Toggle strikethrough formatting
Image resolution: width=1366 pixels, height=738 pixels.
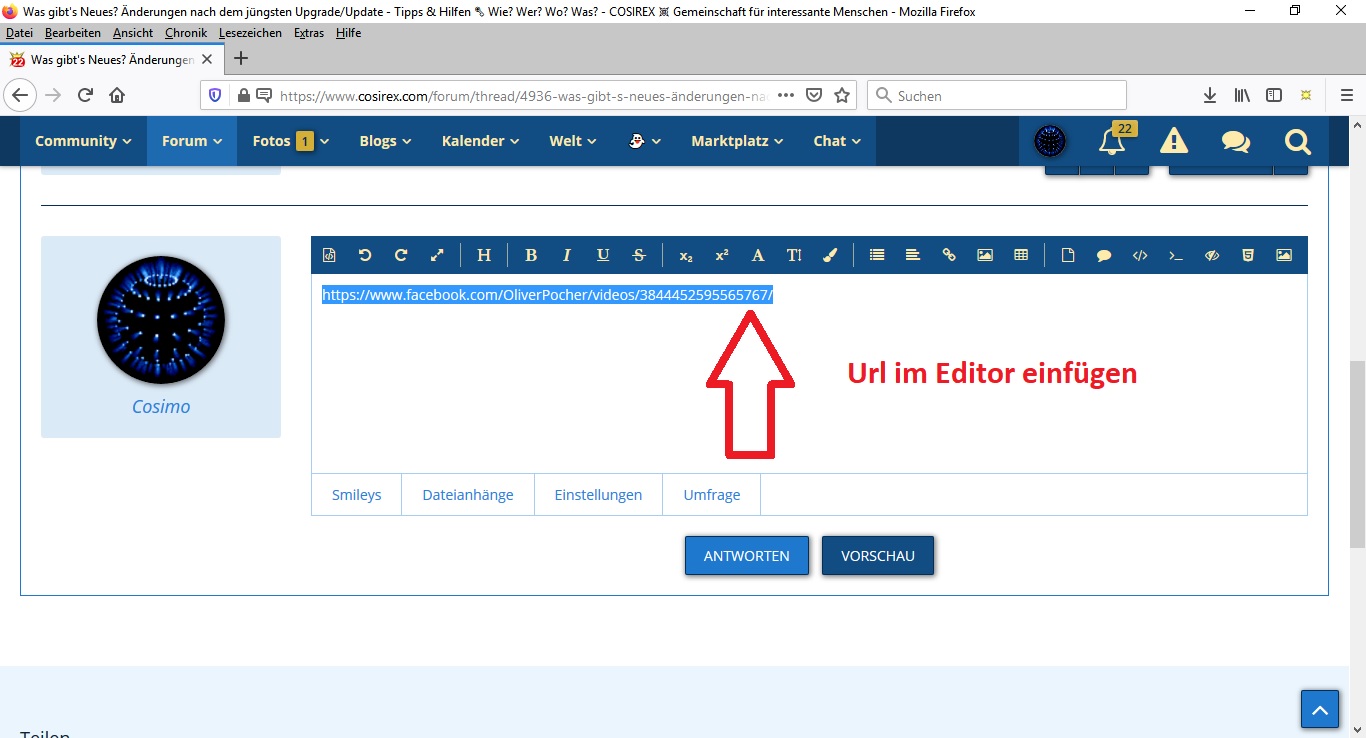(x=639, y=255)
